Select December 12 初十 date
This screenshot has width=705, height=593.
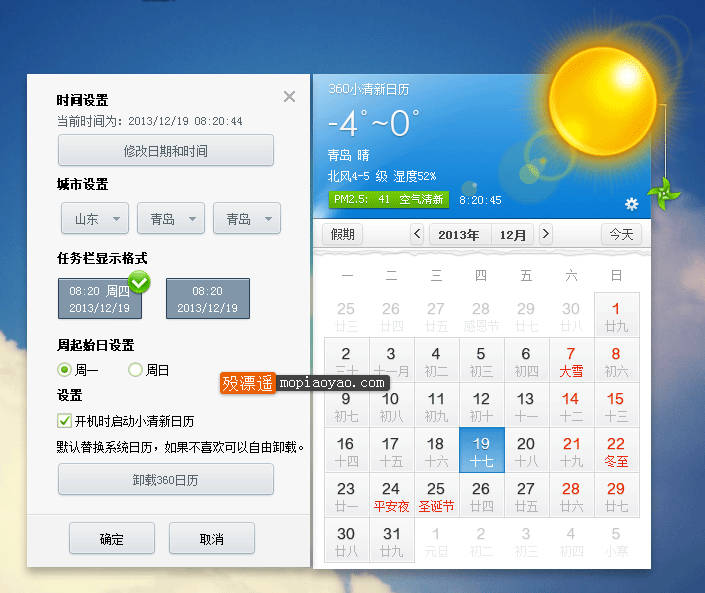482,405
